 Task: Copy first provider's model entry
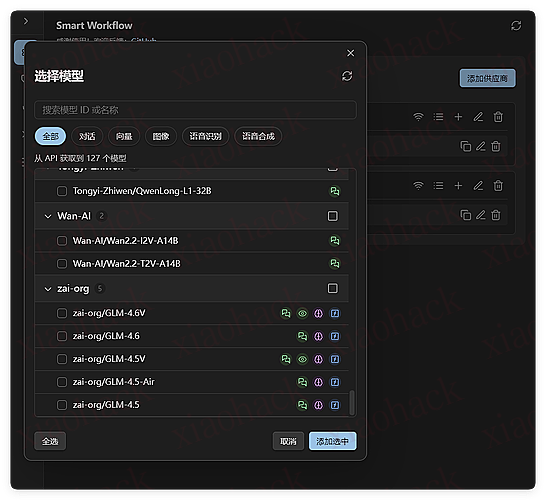click(x=466, y=146)
